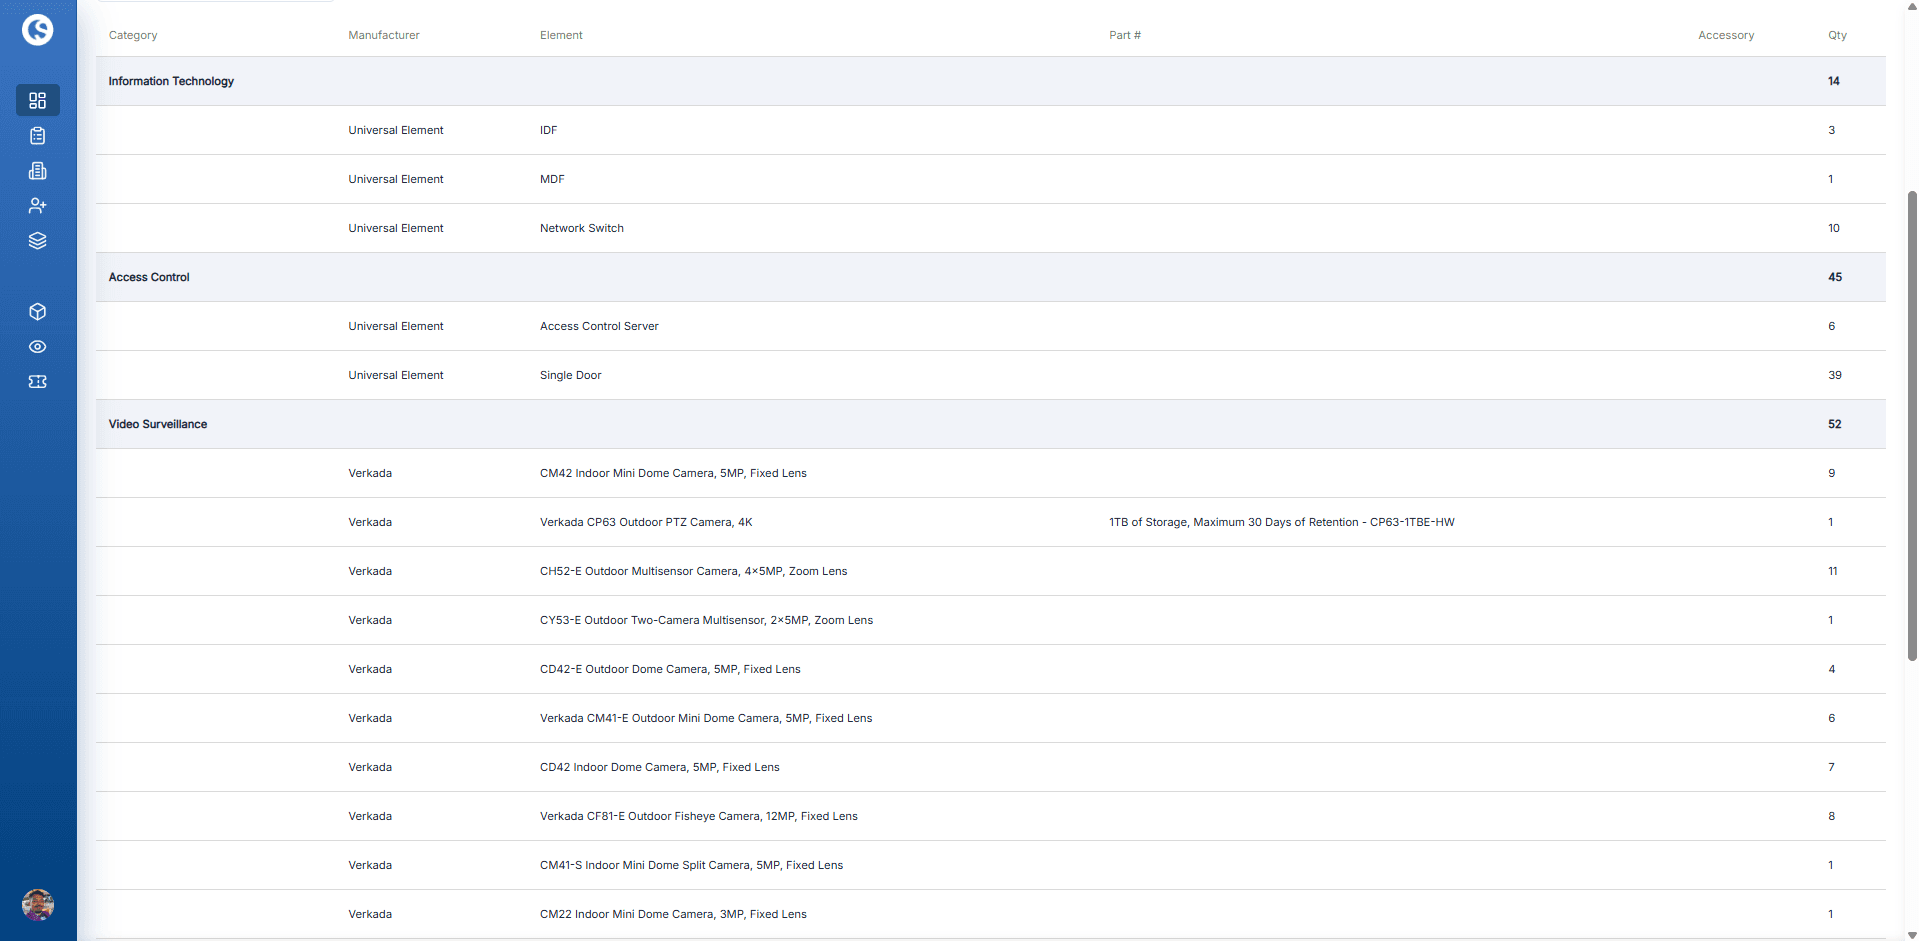Open the stacked layers icon

point(38,241)
